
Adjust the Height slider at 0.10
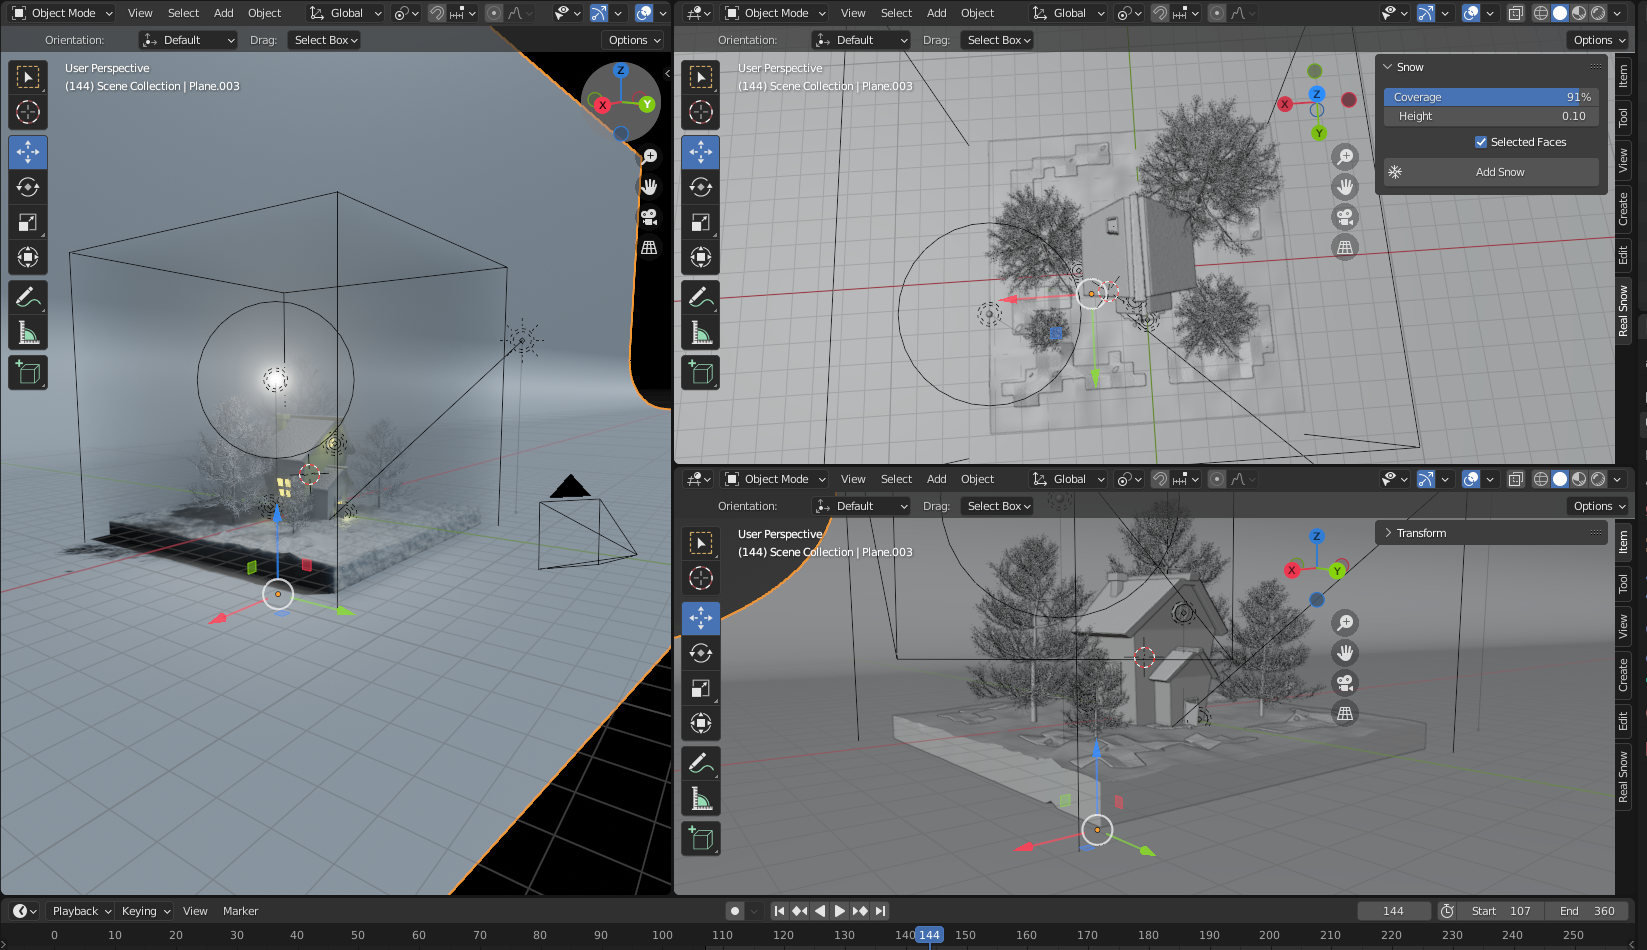point(1490,116)
